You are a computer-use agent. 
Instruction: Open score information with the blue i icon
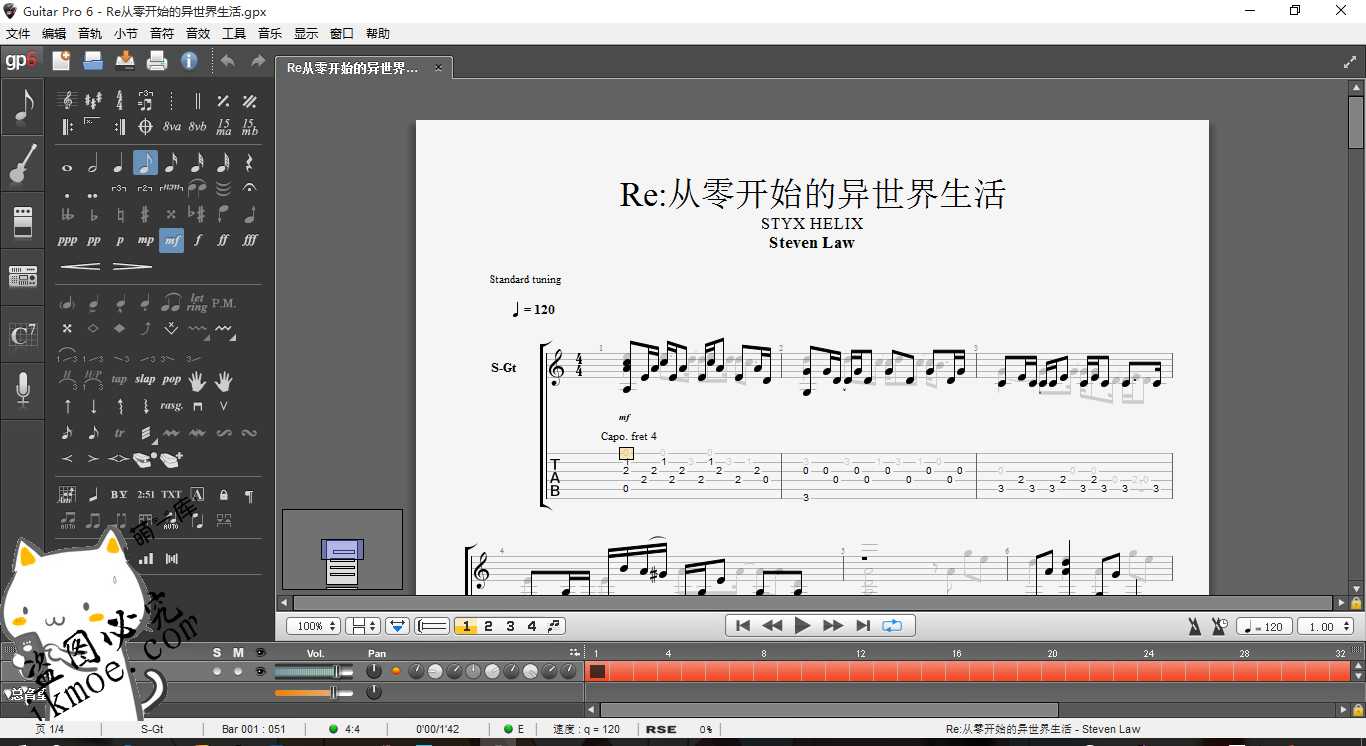(189, 61)
